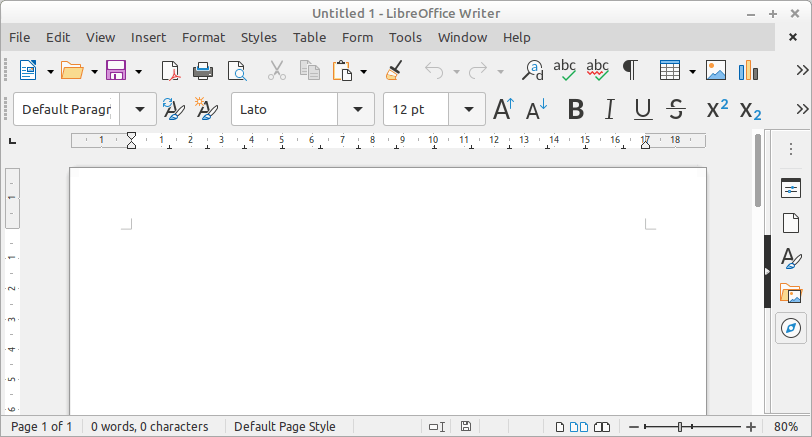Open the Paragraph Style dropdown list
Viewport: 812px width, 437px height.
pyautogui.click(x=138, y=109)
